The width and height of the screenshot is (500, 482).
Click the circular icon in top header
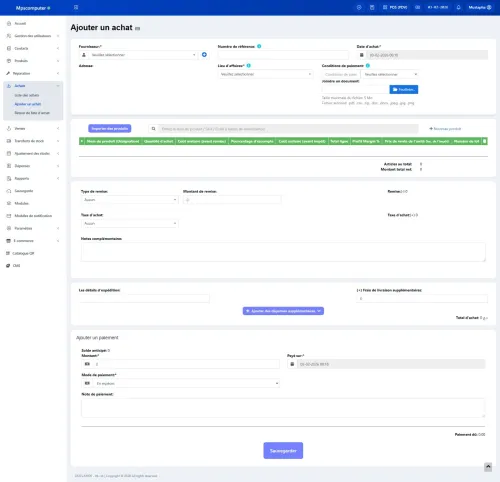(359, 7)
